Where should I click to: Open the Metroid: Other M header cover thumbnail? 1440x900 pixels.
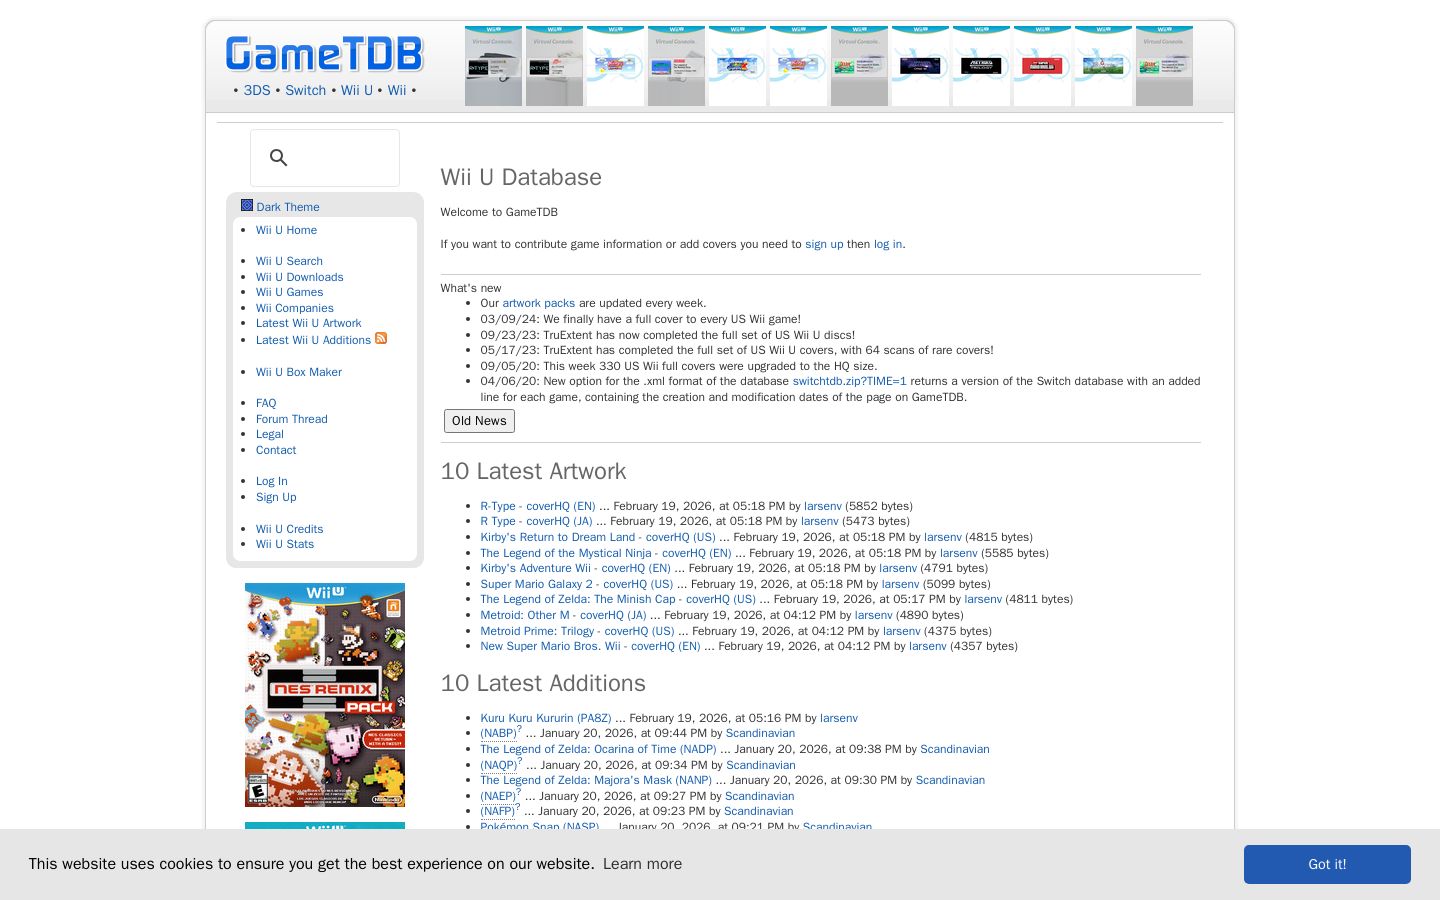pyautogui.click(x=920, y=66)
